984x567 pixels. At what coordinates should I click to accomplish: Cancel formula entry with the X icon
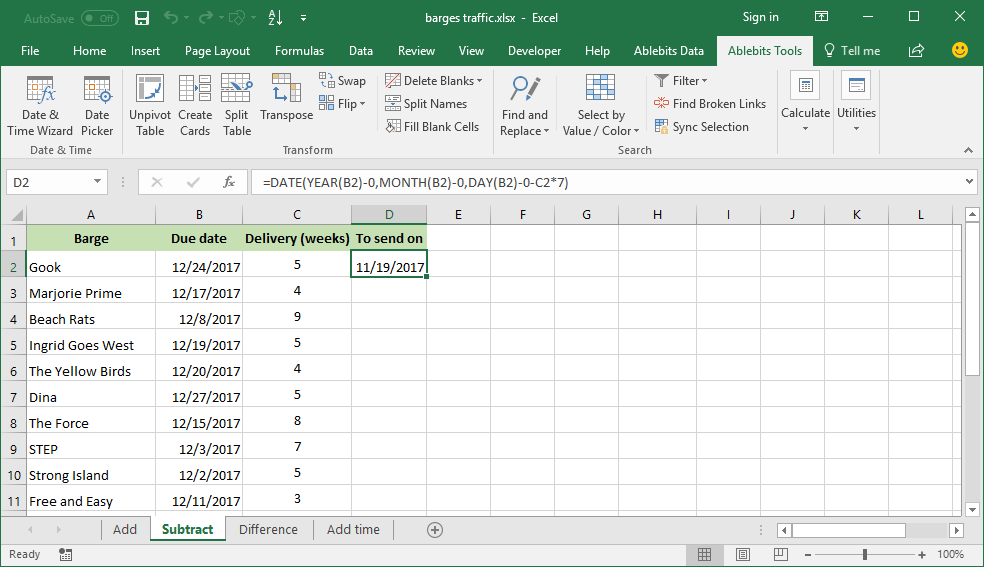[x=157, y=182]
